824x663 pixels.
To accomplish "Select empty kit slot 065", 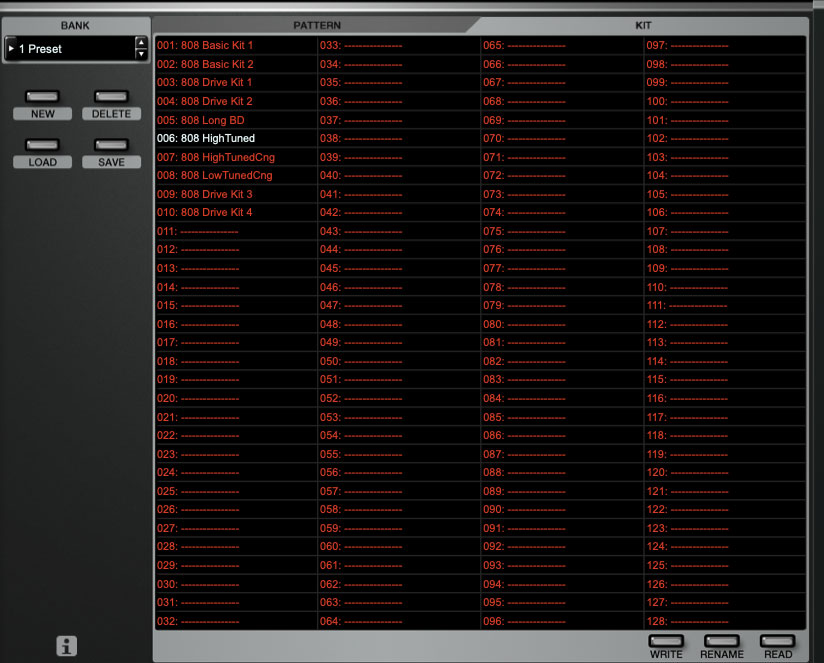I will pos(562,45).
